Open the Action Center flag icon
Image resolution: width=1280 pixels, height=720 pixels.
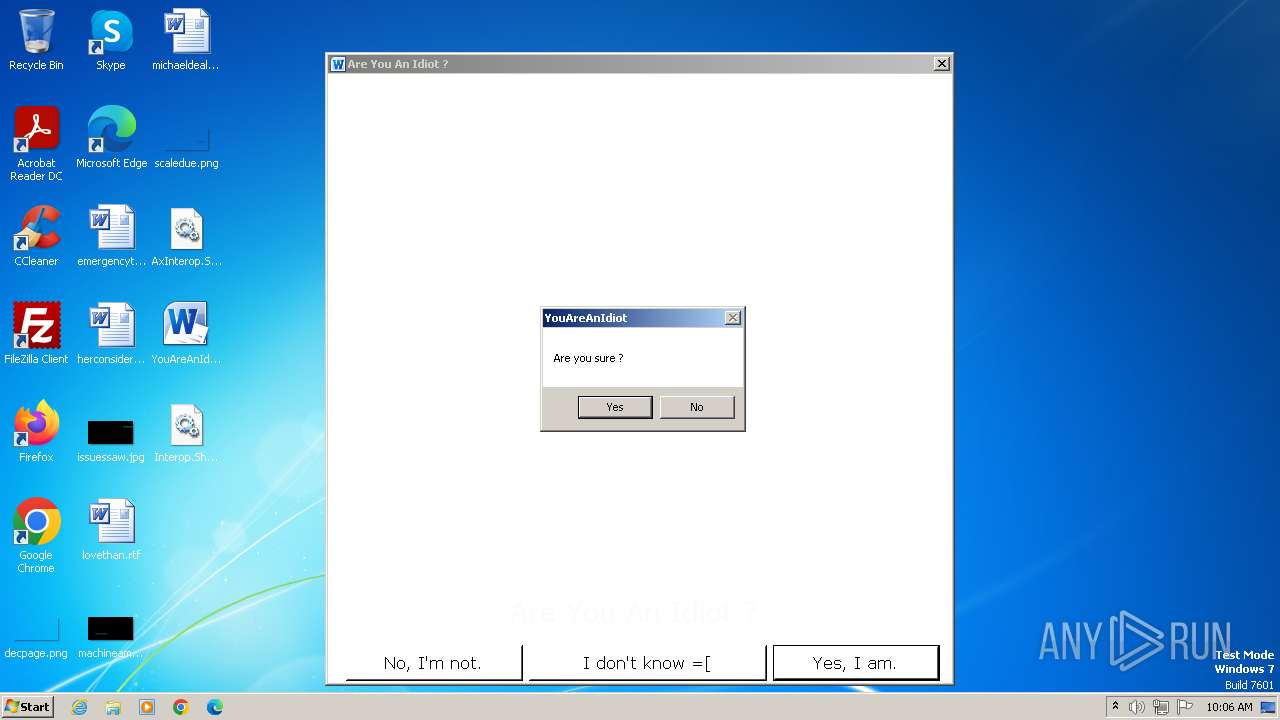(x=1185, y=707)
